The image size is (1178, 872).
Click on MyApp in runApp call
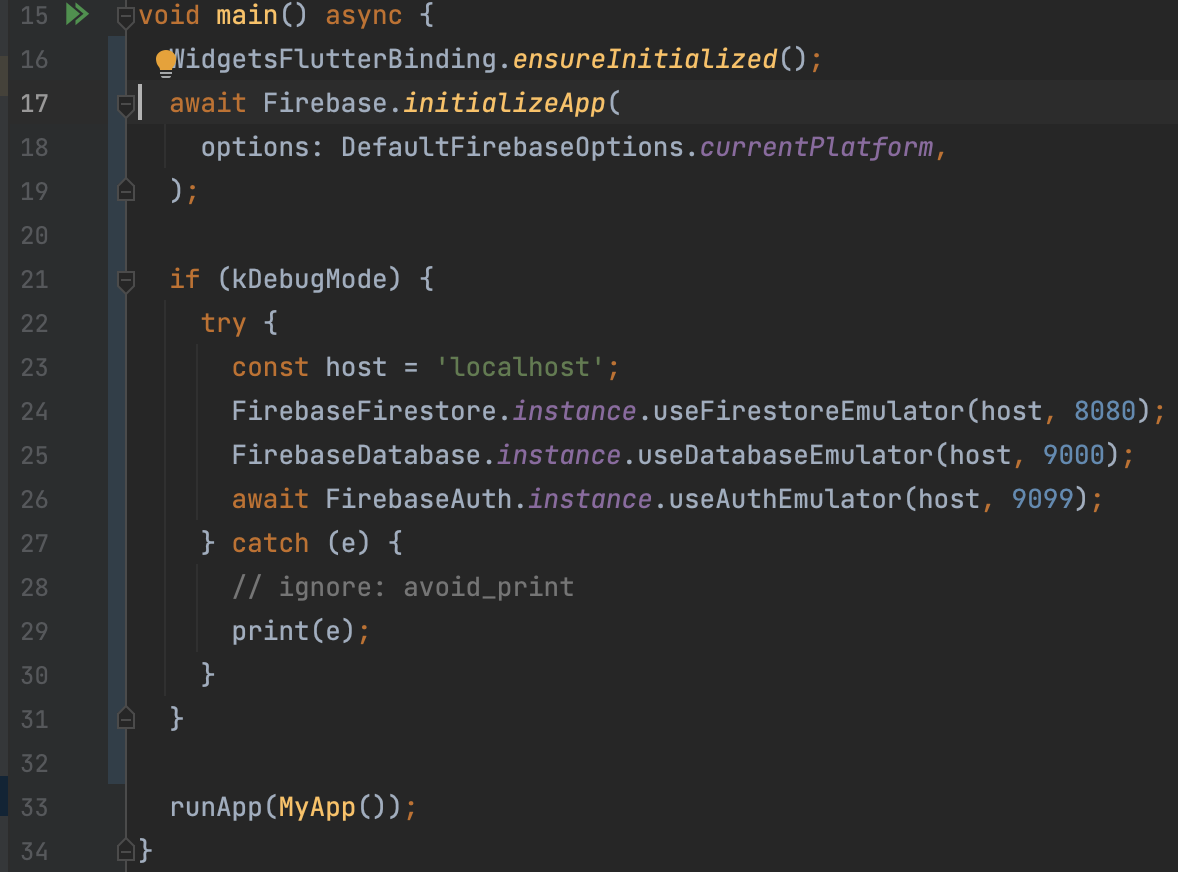[x=317, y=807]
